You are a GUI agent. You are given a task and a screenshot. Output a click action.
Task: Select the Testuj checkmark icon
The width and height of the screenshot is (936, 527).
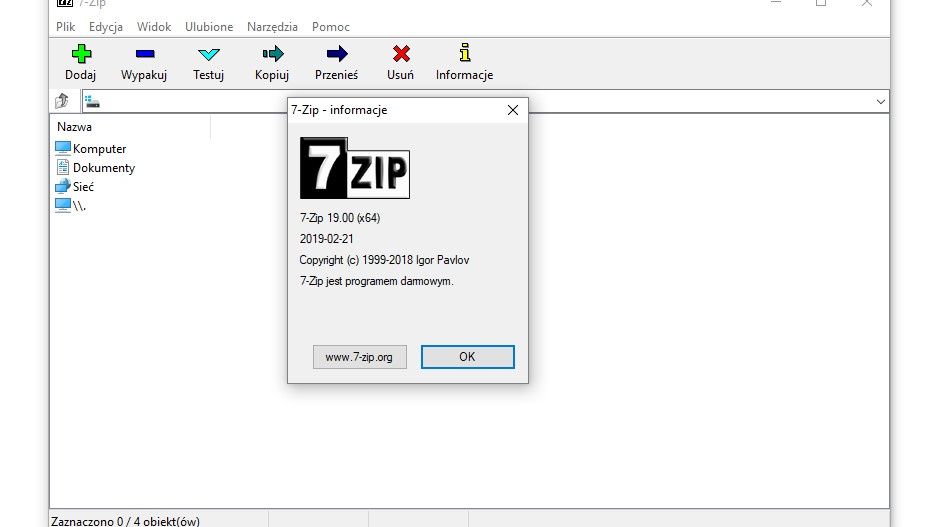click(x=208, y=54)
